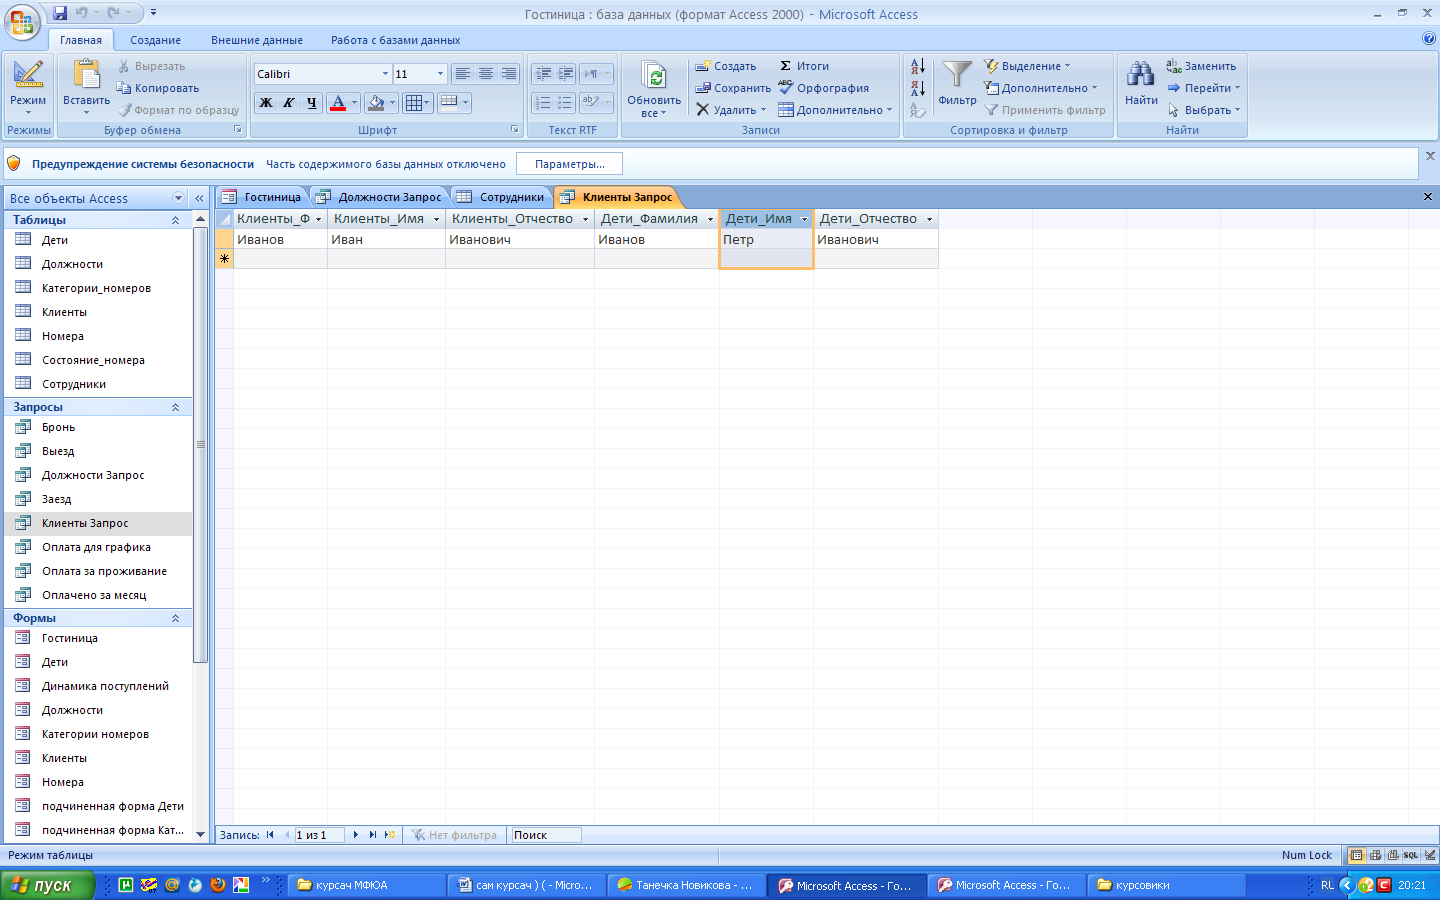Open the пуск Start button

point(47,885)
